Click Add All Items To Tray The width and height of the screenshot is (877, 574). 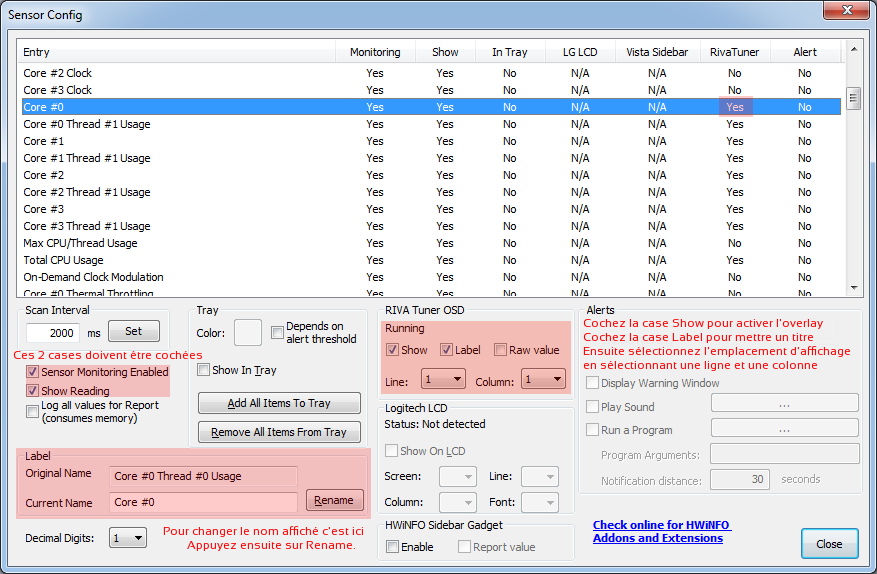pyautogui.click(x=279, y=403)
